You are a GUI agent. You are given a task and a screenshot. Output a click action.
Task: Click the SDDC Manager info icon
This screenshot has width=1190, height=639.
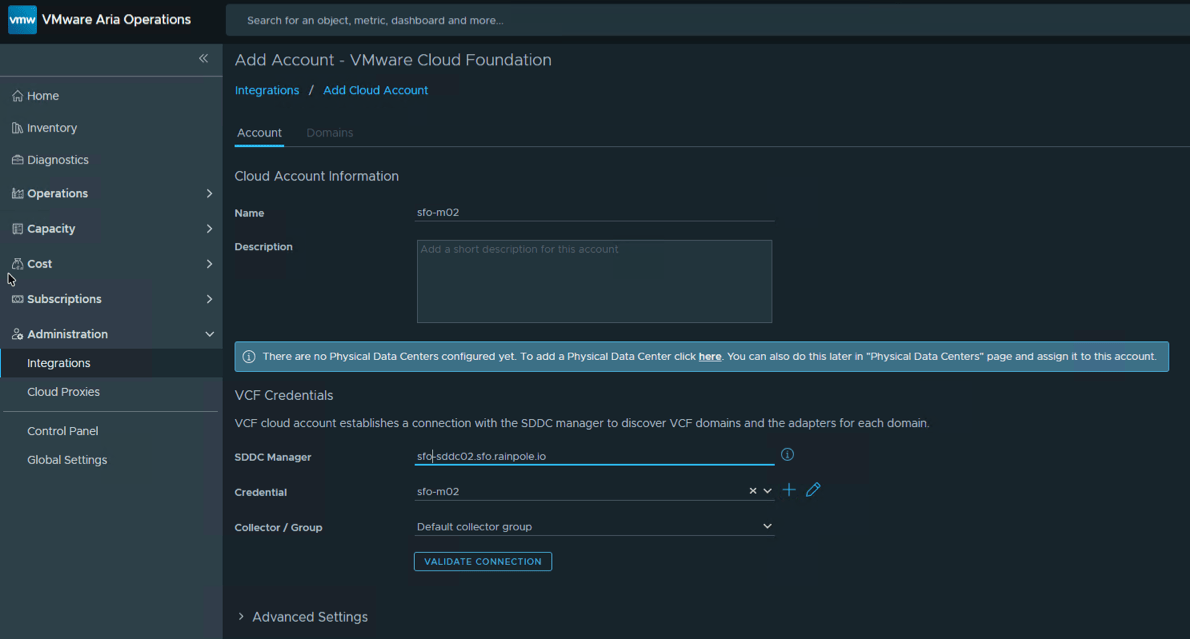787,455
